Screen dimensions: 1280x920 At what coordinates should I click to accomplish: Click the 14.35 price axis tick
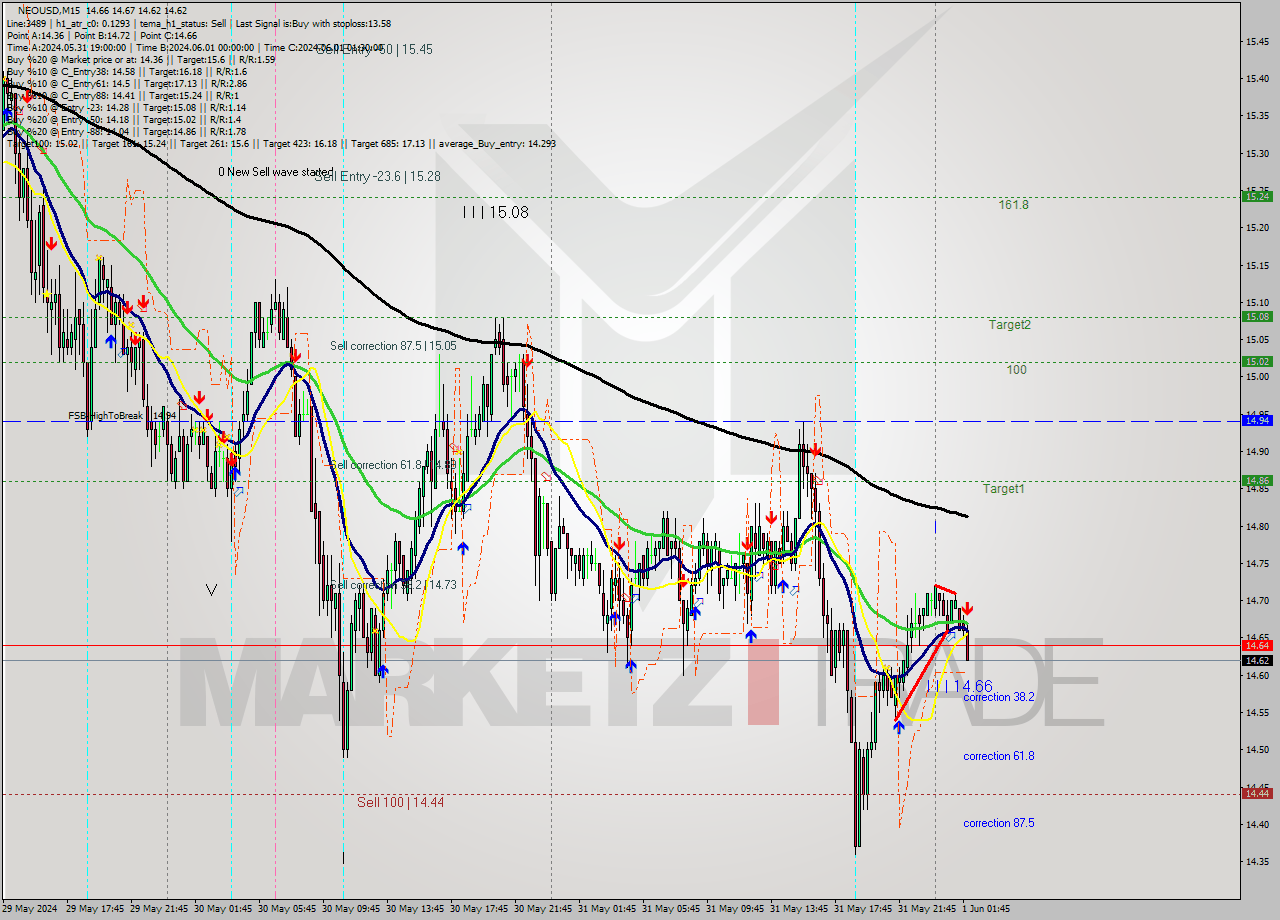(1257, 861)
